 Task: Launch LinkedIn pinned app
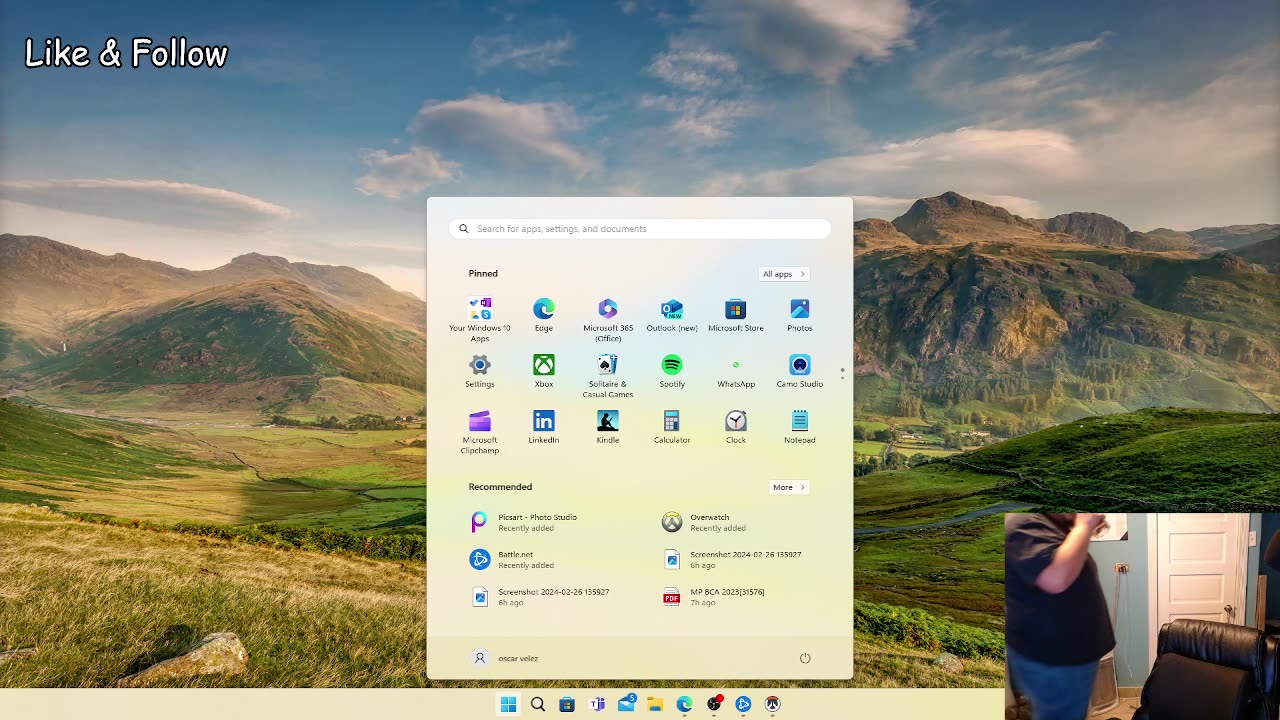coord(544,427)
